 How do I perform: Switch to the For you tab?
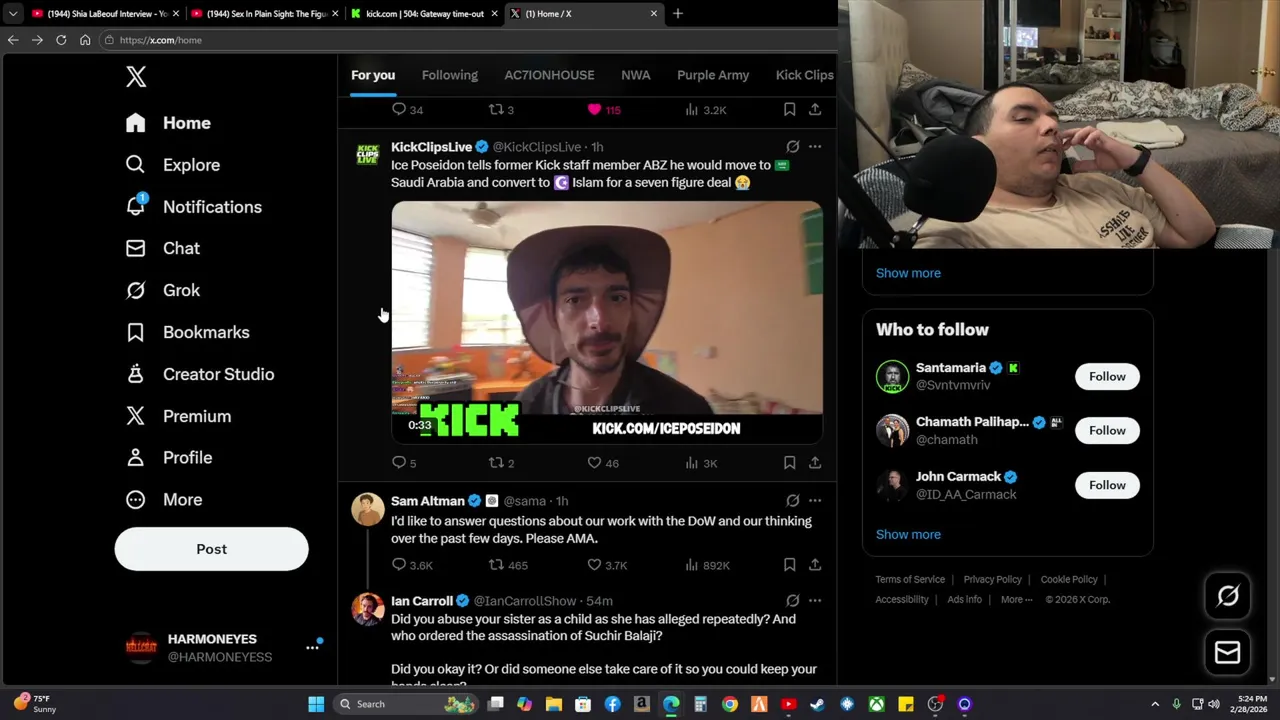tap(373, 75)
